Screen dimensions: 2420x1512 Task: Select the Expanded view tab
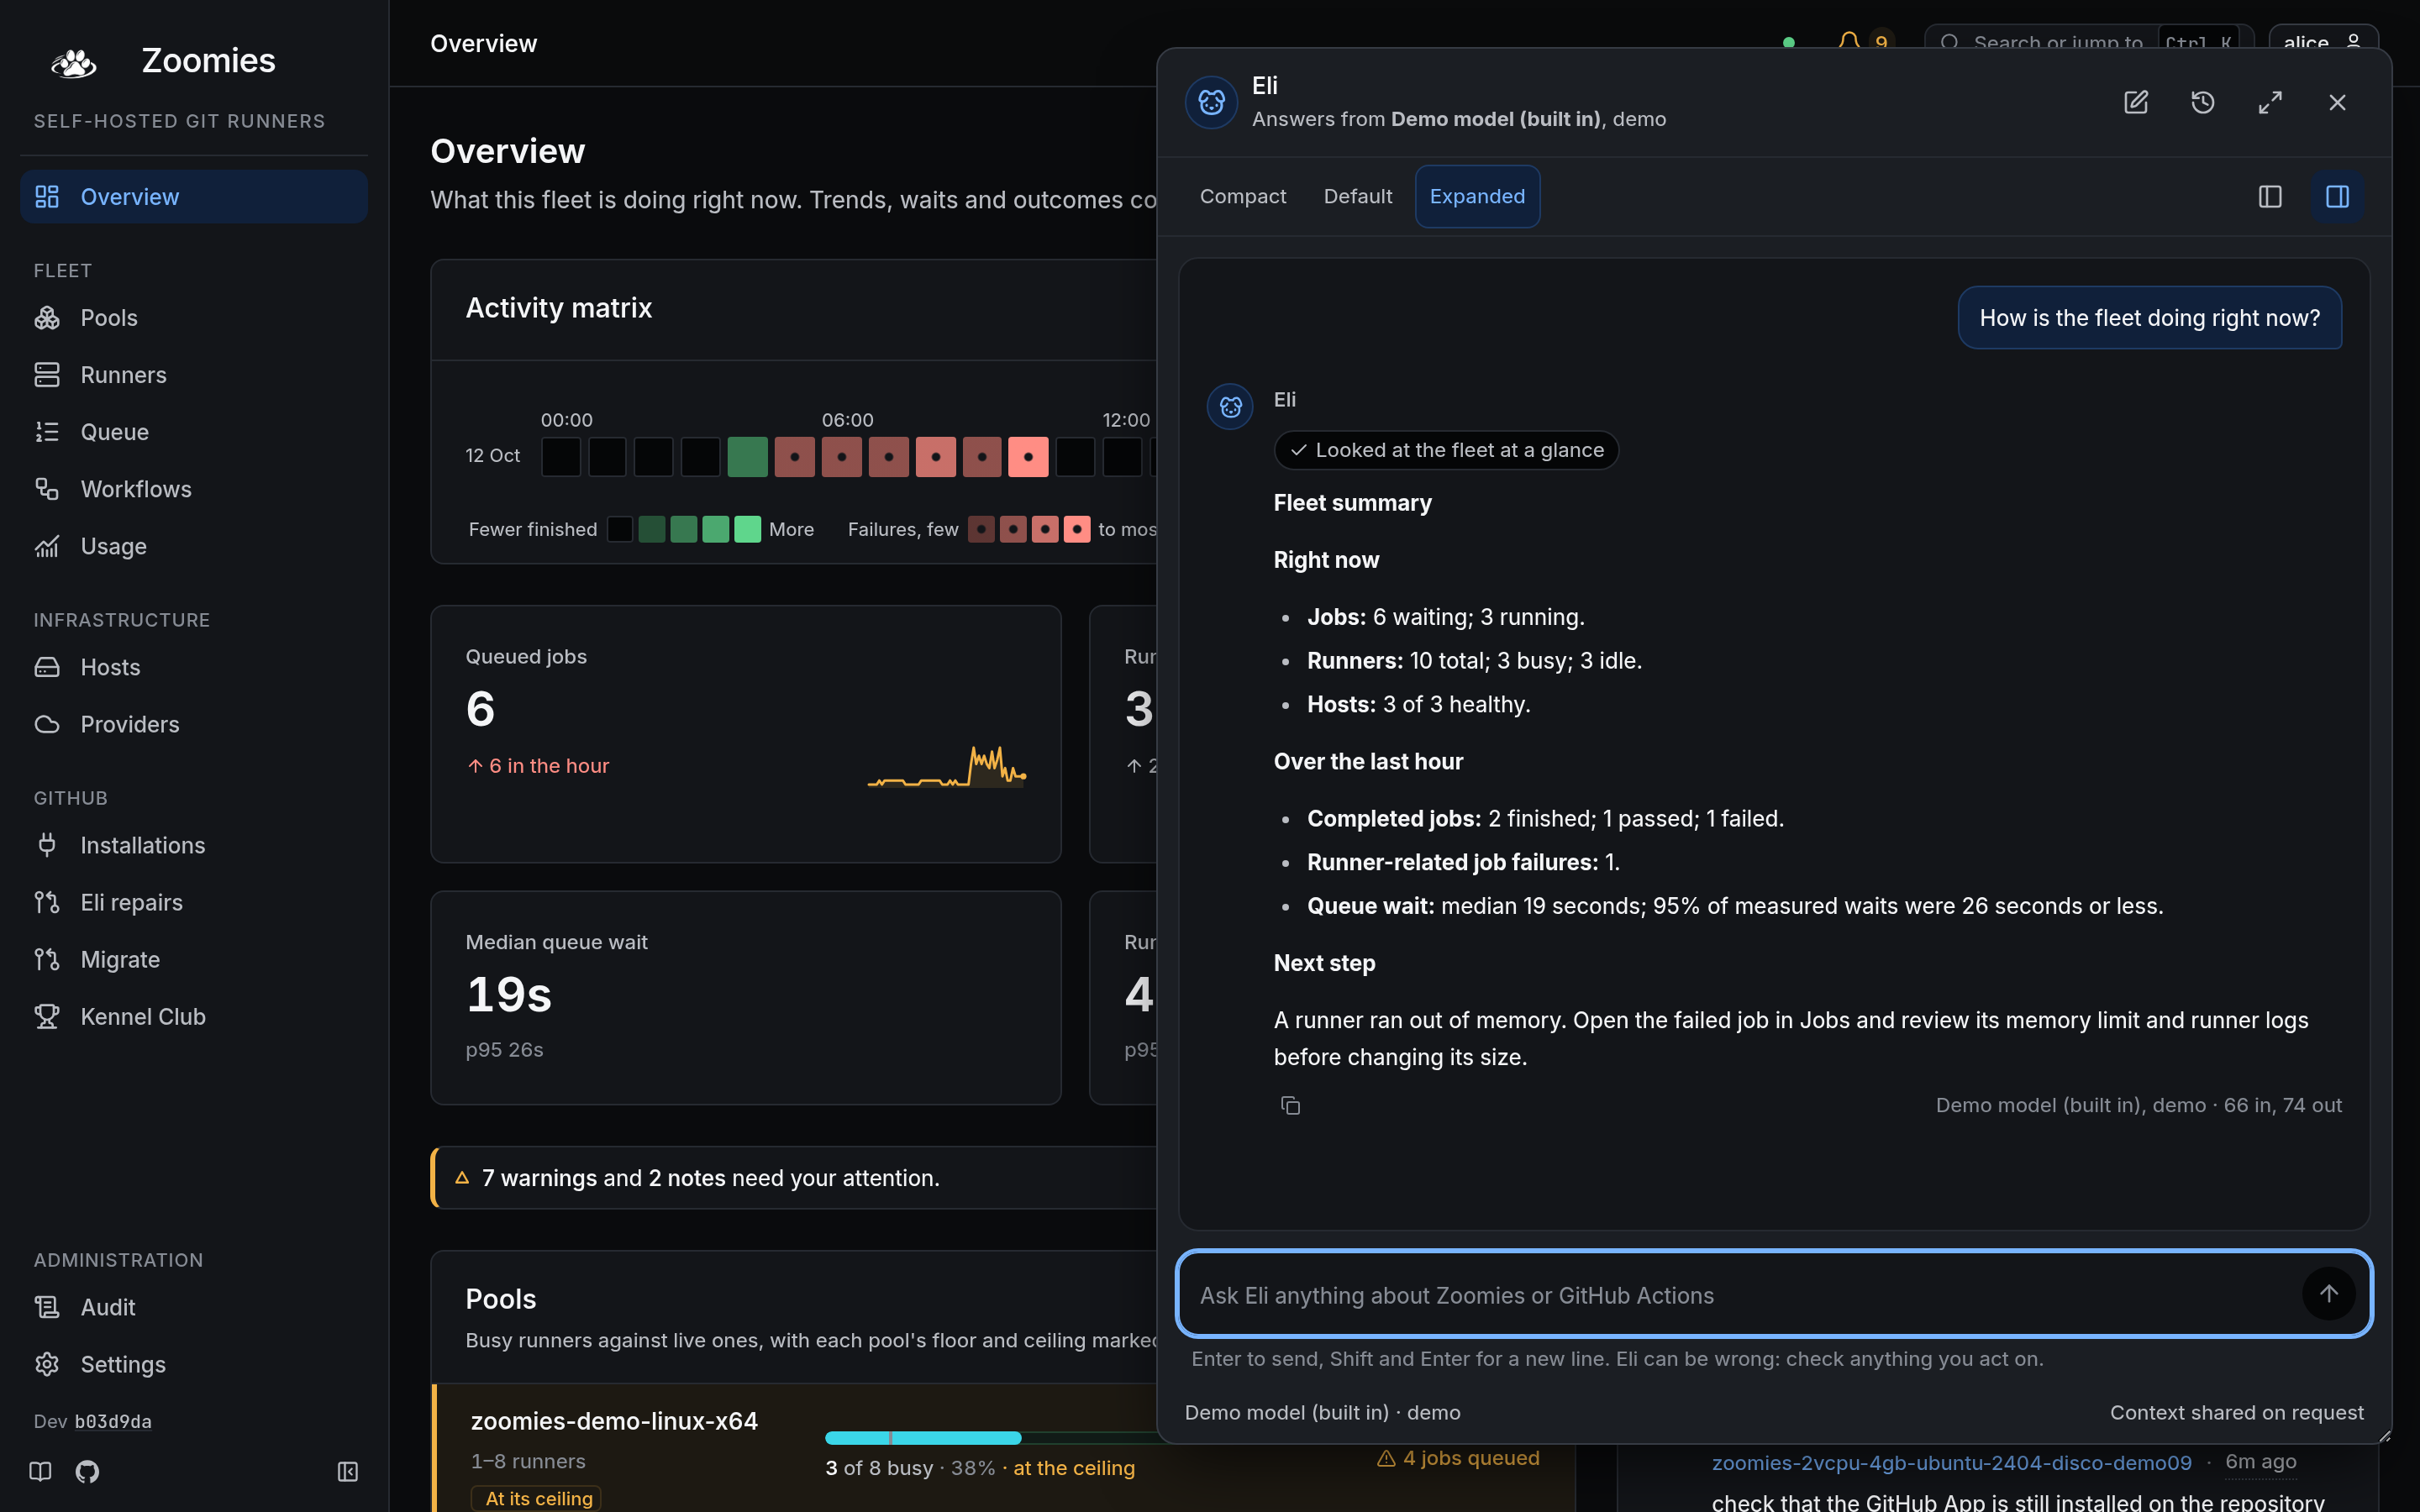tap(1477, 196)
